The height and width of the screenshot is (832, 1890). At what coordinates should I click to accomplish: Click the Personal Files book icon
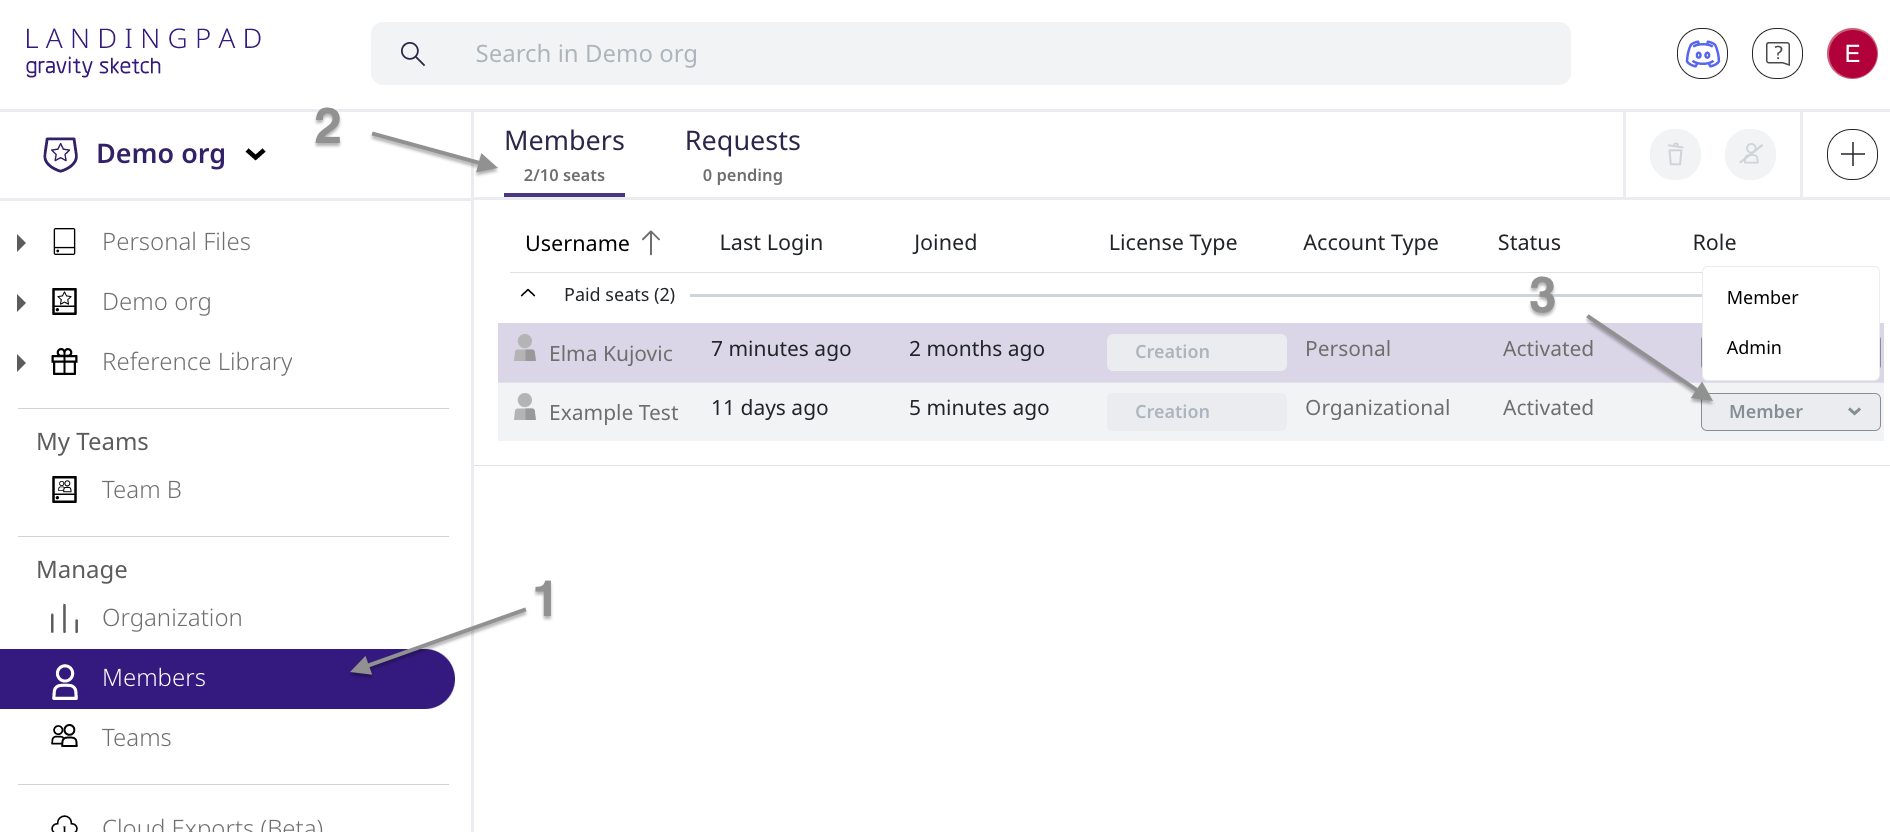[x=65, y=242]
